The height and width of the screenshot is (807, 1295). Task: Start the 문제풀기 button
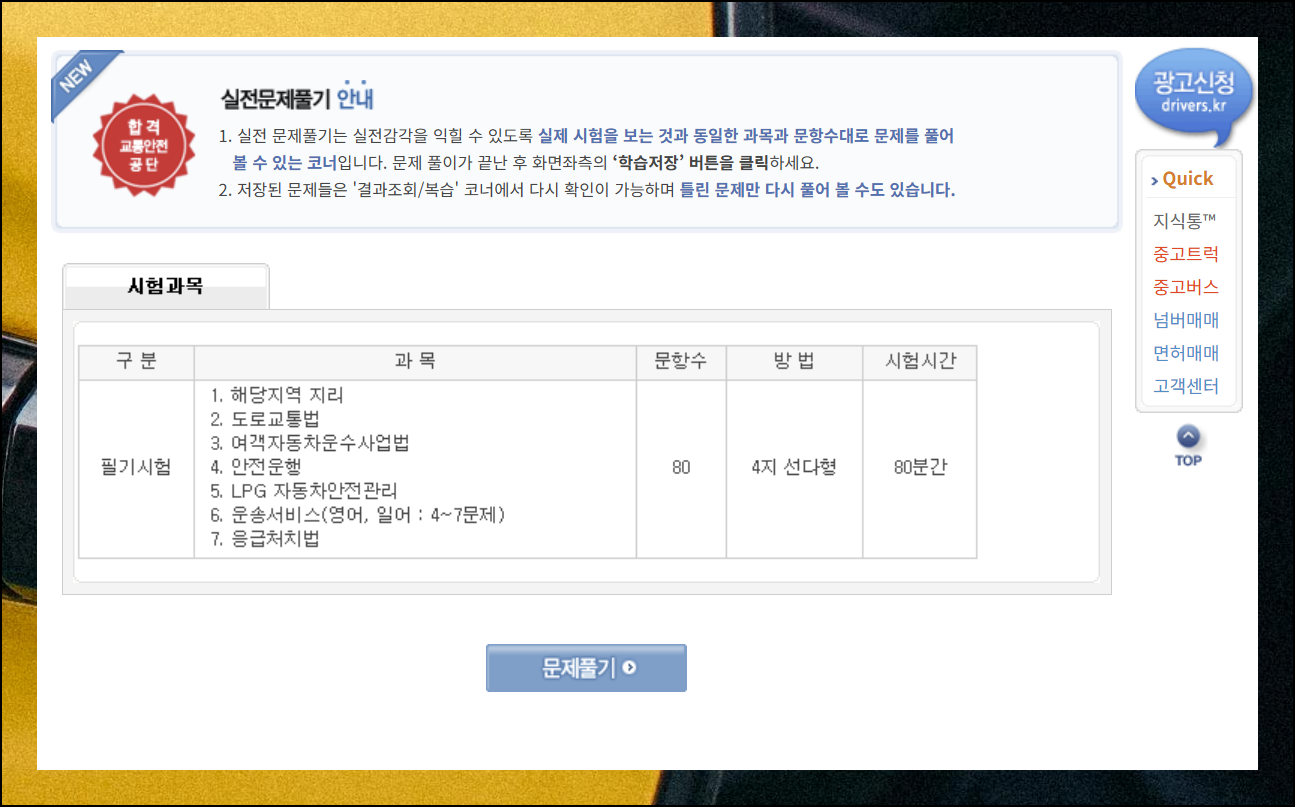[586, 668]
